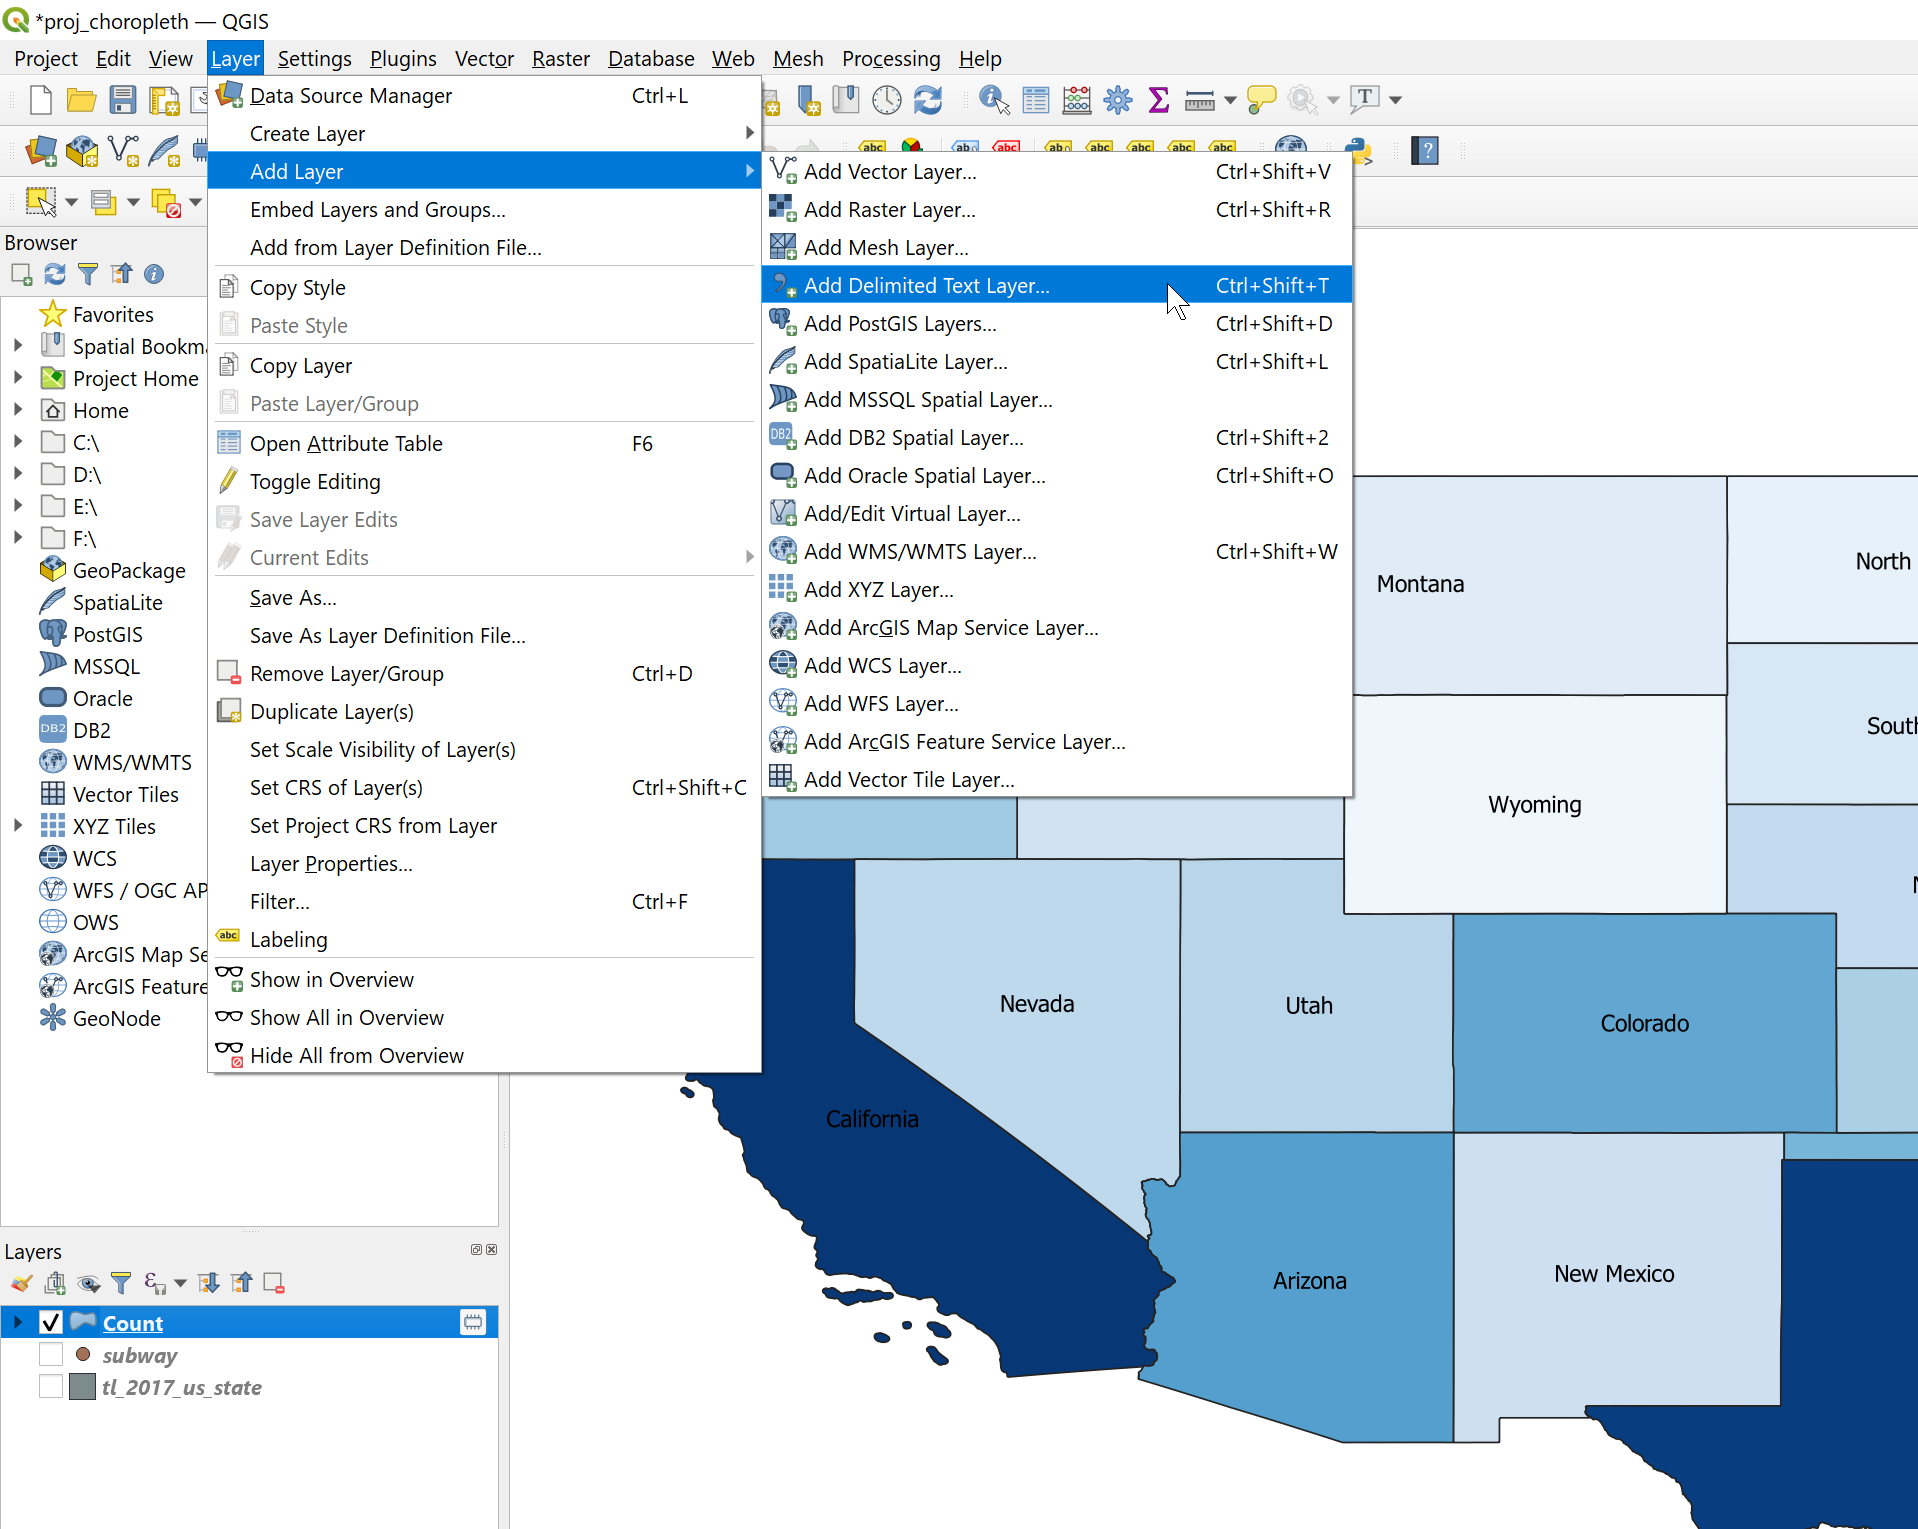
Task: Click the Filter Legend funnel icon
Action: click(121, 1283)
